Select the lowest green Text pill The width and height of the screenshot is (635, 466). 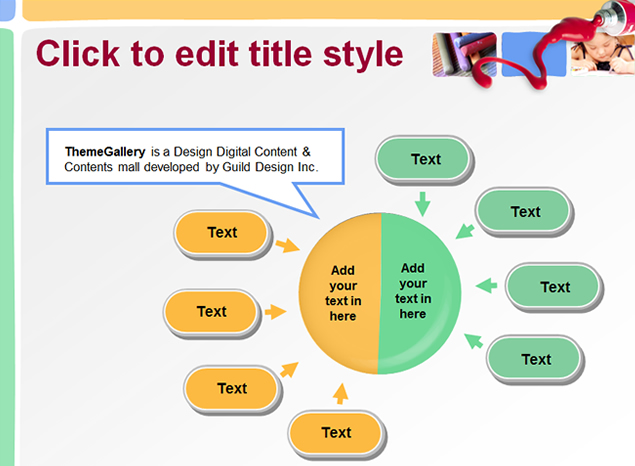coord(536,359)
